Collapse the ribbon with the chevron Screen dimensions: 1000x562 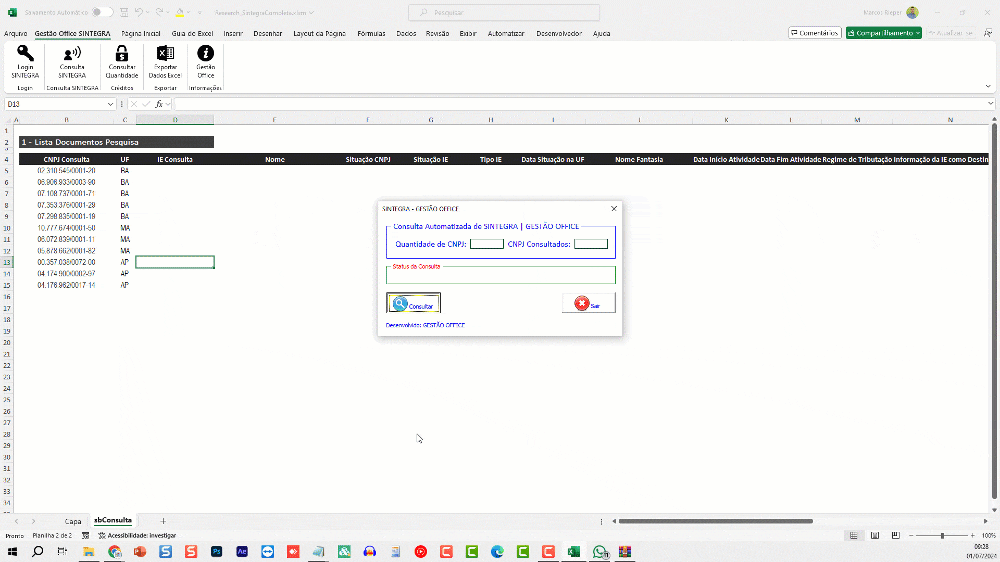point(988,86)
